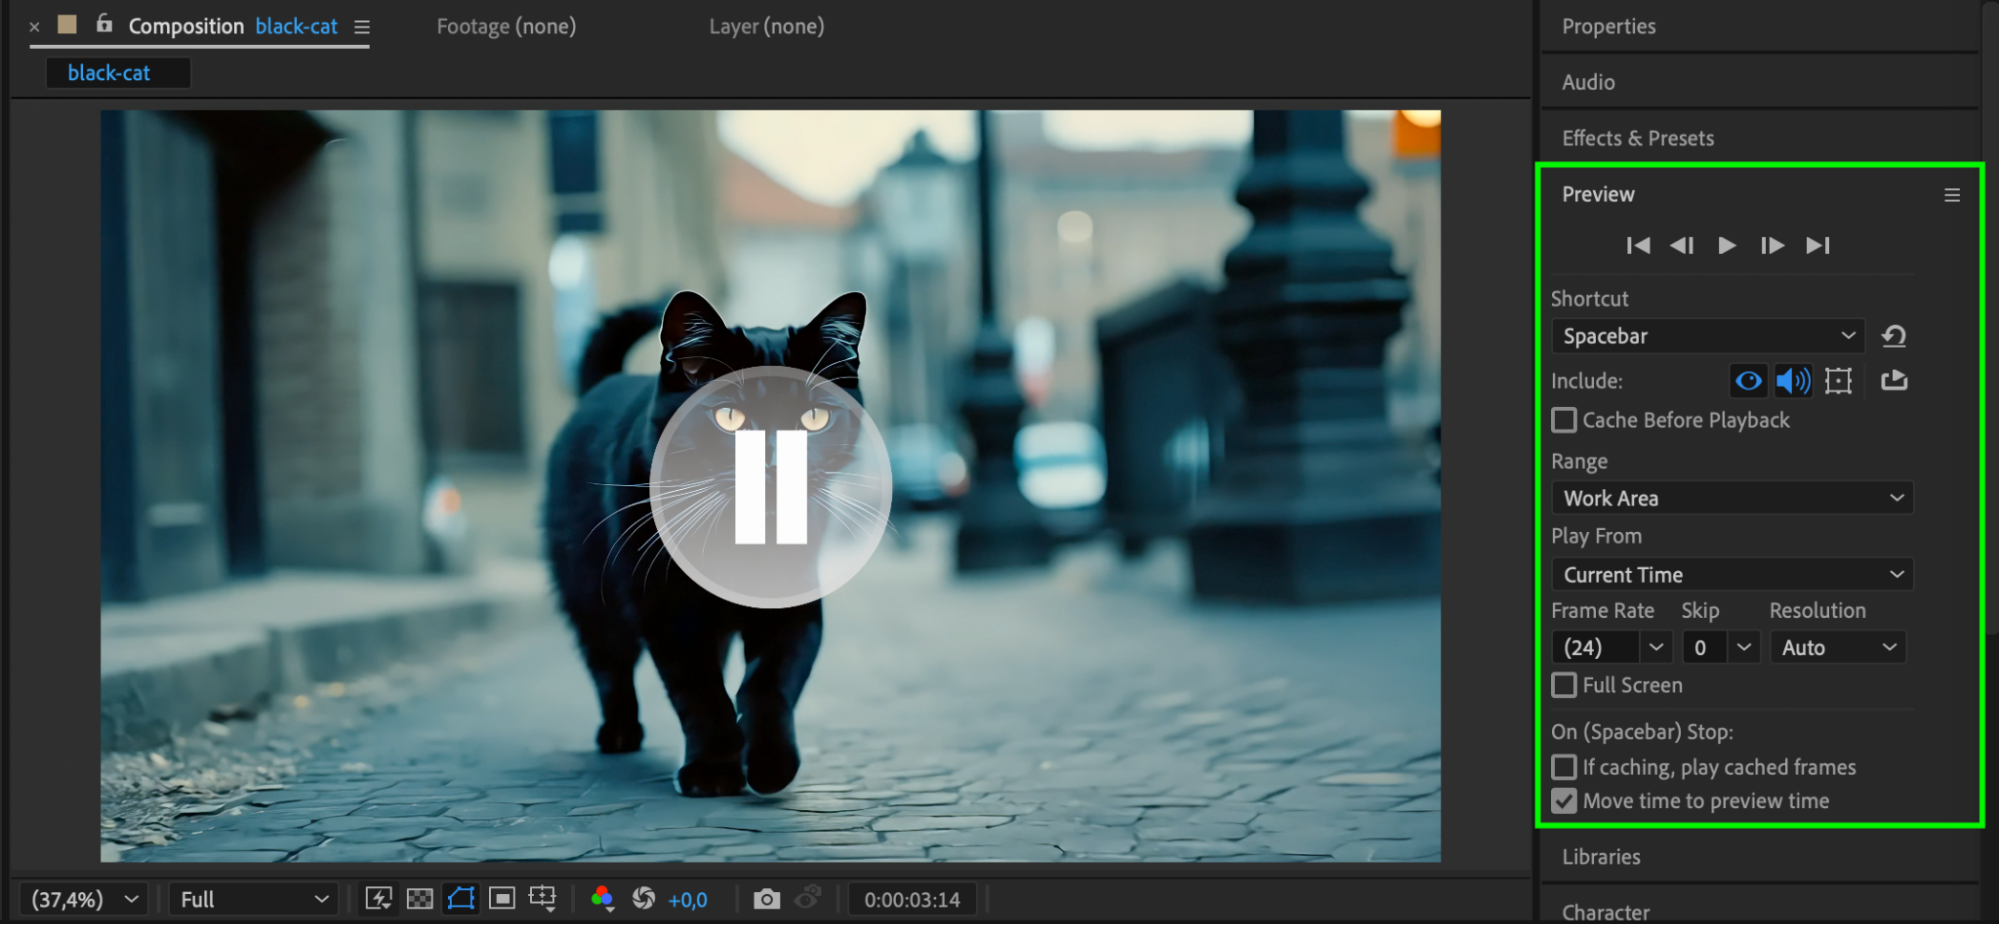Toggle video inclusion eye icon
The height and width of the screenshot is (925, 1999).
coord(1748,381)
